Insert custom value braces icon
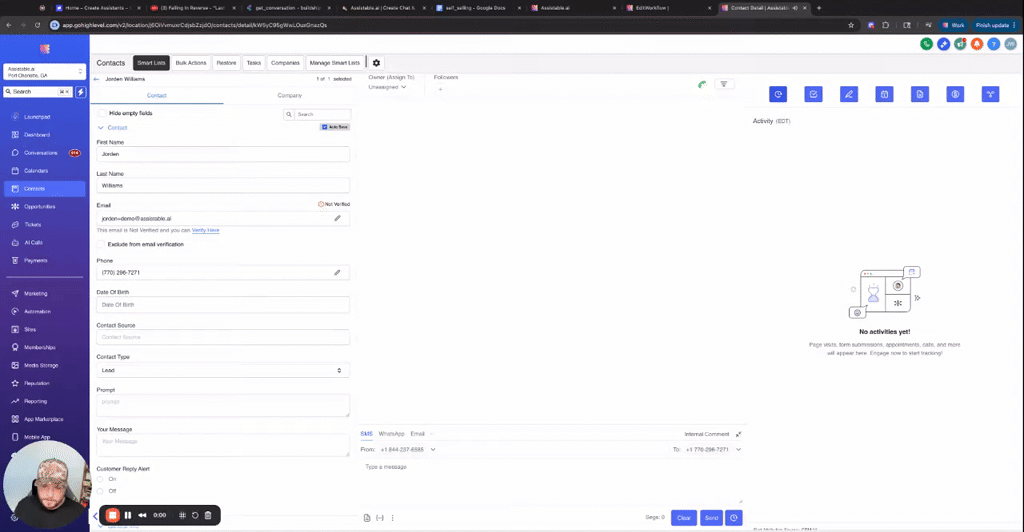The image size is (1024, 532). tap(379, 518)
